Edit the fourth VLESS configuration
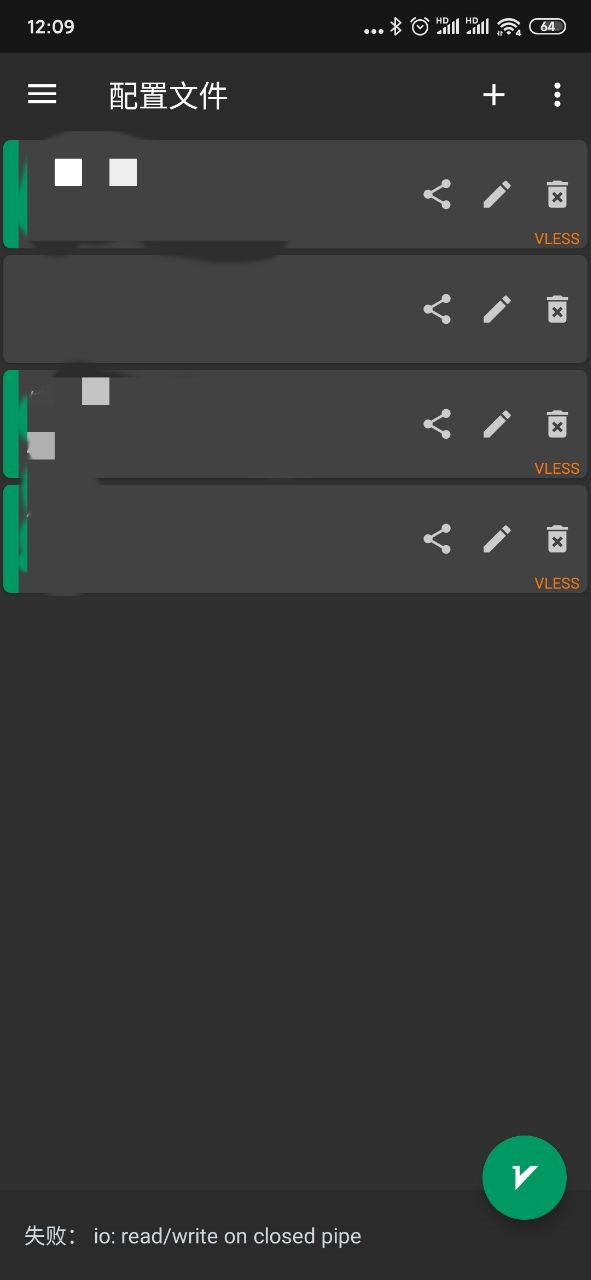591x1280 pixels. click(x=497, y=539)
